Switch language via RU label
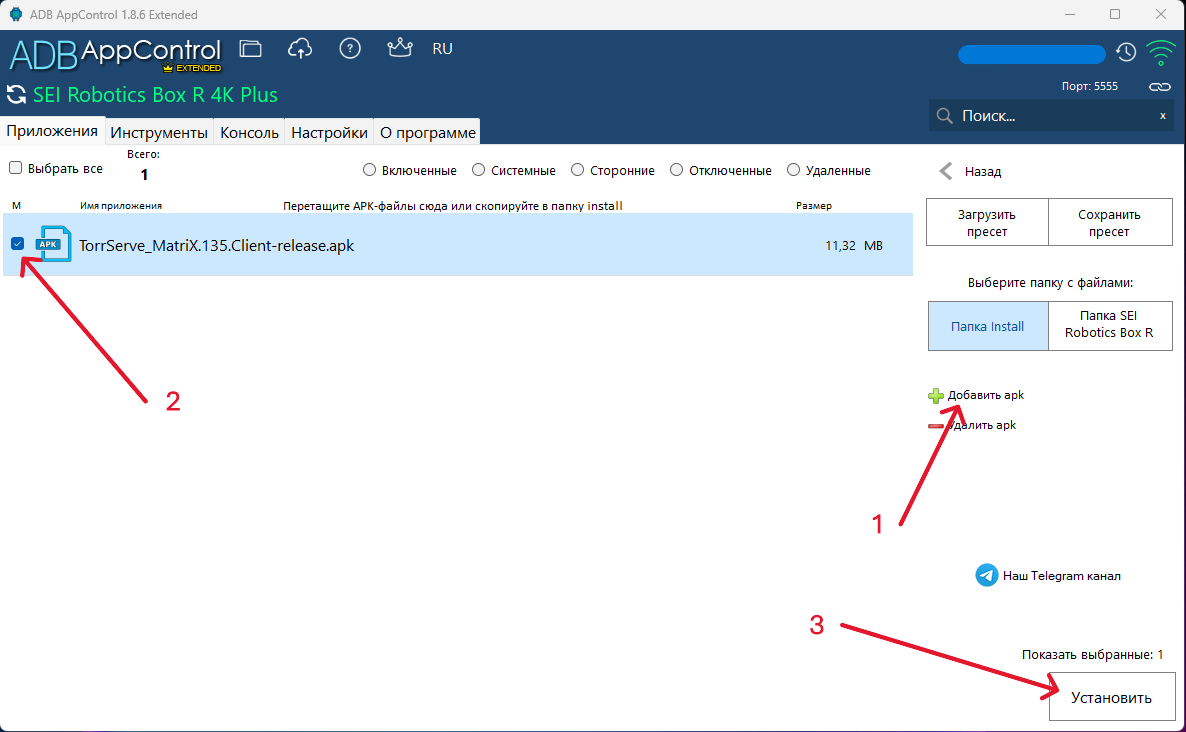This screenshot has width=1186, height=732. click(442, 49)
